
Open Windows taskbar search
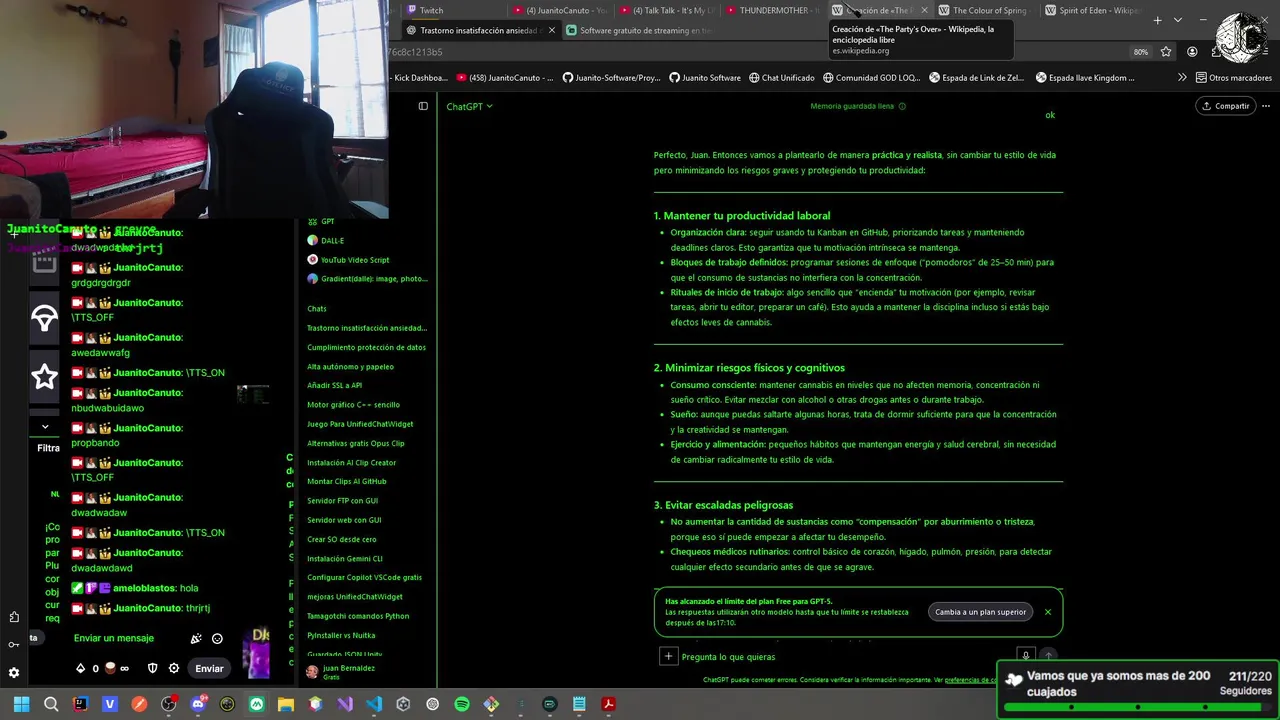coord(51,704)
